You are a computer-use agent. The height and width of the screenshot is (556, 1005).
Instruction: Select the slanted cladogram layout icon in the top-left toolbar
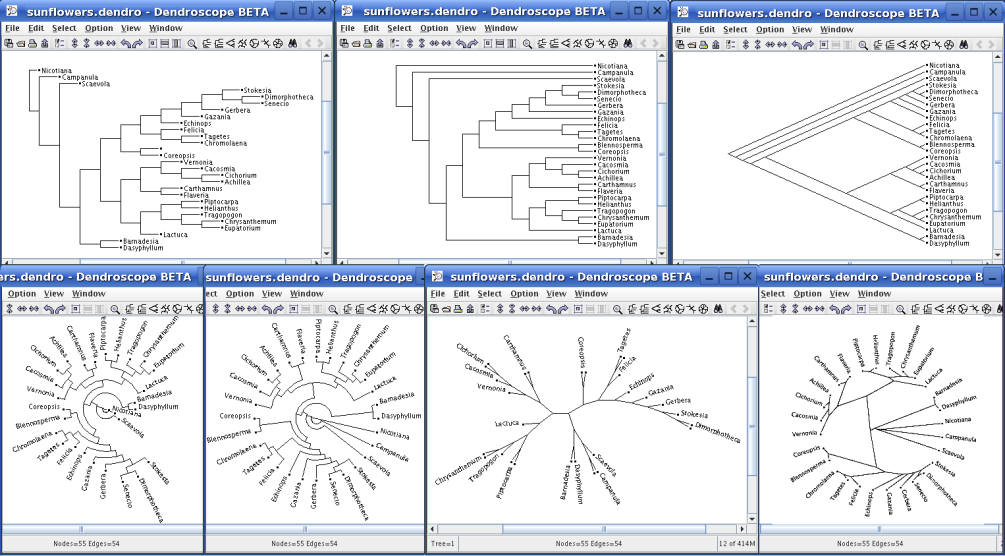coord(231,44)
